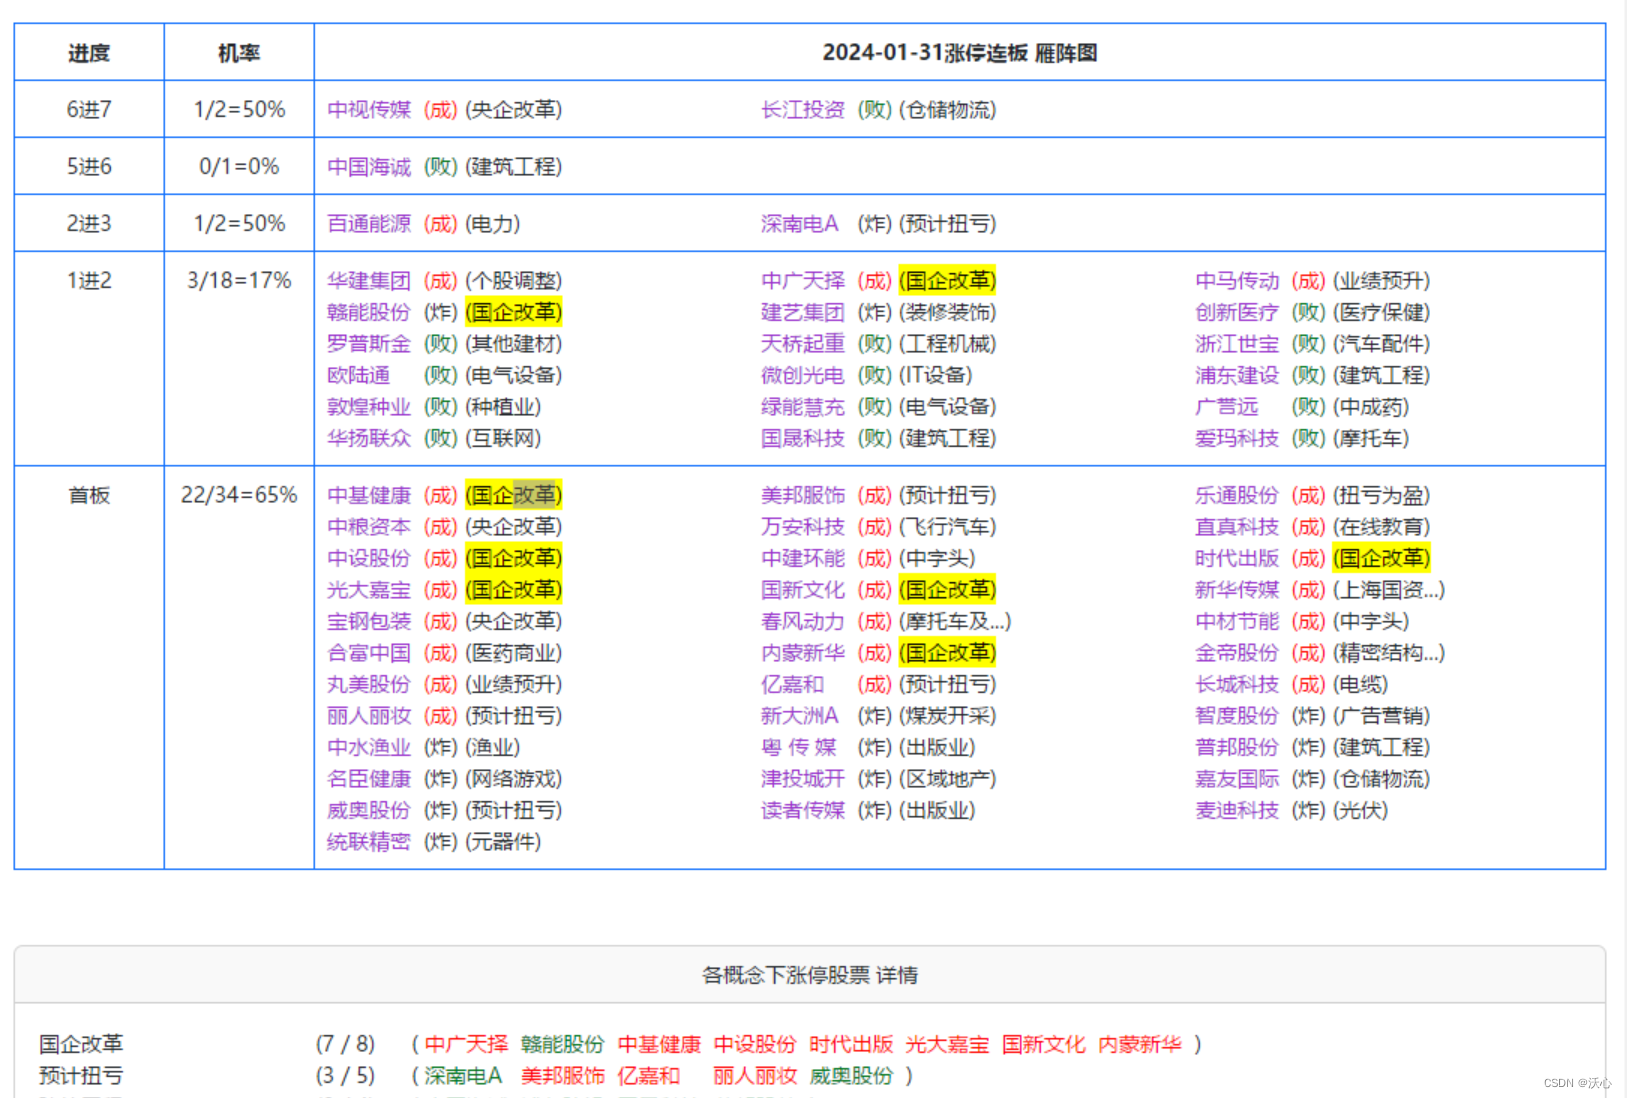Viewport: 1627px width, 1098px height.
Task: Open 深南电A in the 2进3 row
Action: click(800, 224)
